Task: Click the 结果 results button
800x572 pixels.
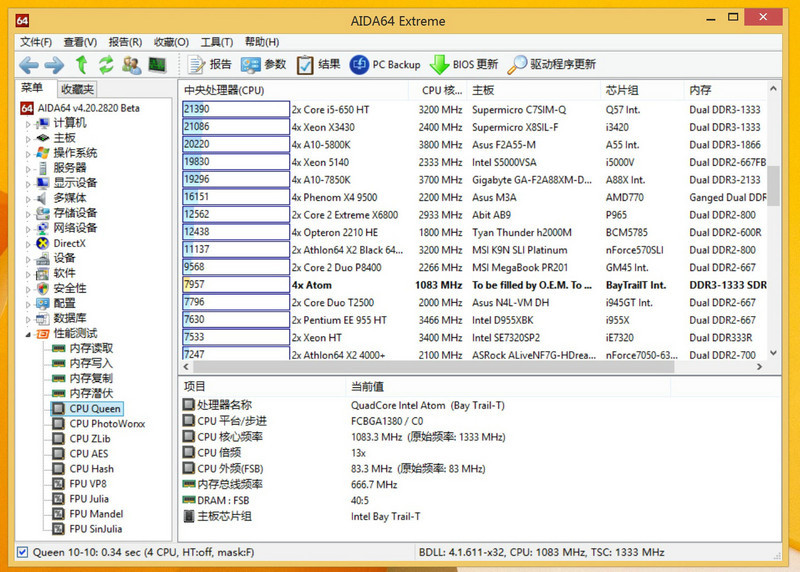Action: point(318,64)
